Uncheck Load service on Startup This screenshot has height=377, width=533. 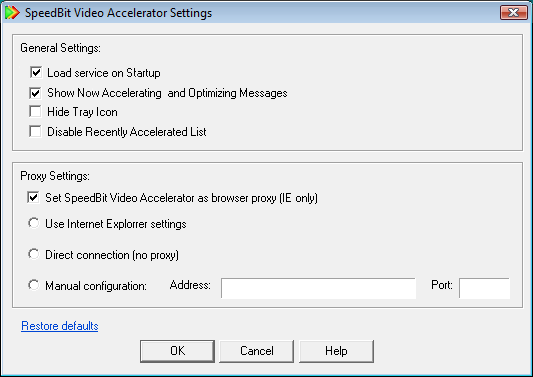[36, 72]
